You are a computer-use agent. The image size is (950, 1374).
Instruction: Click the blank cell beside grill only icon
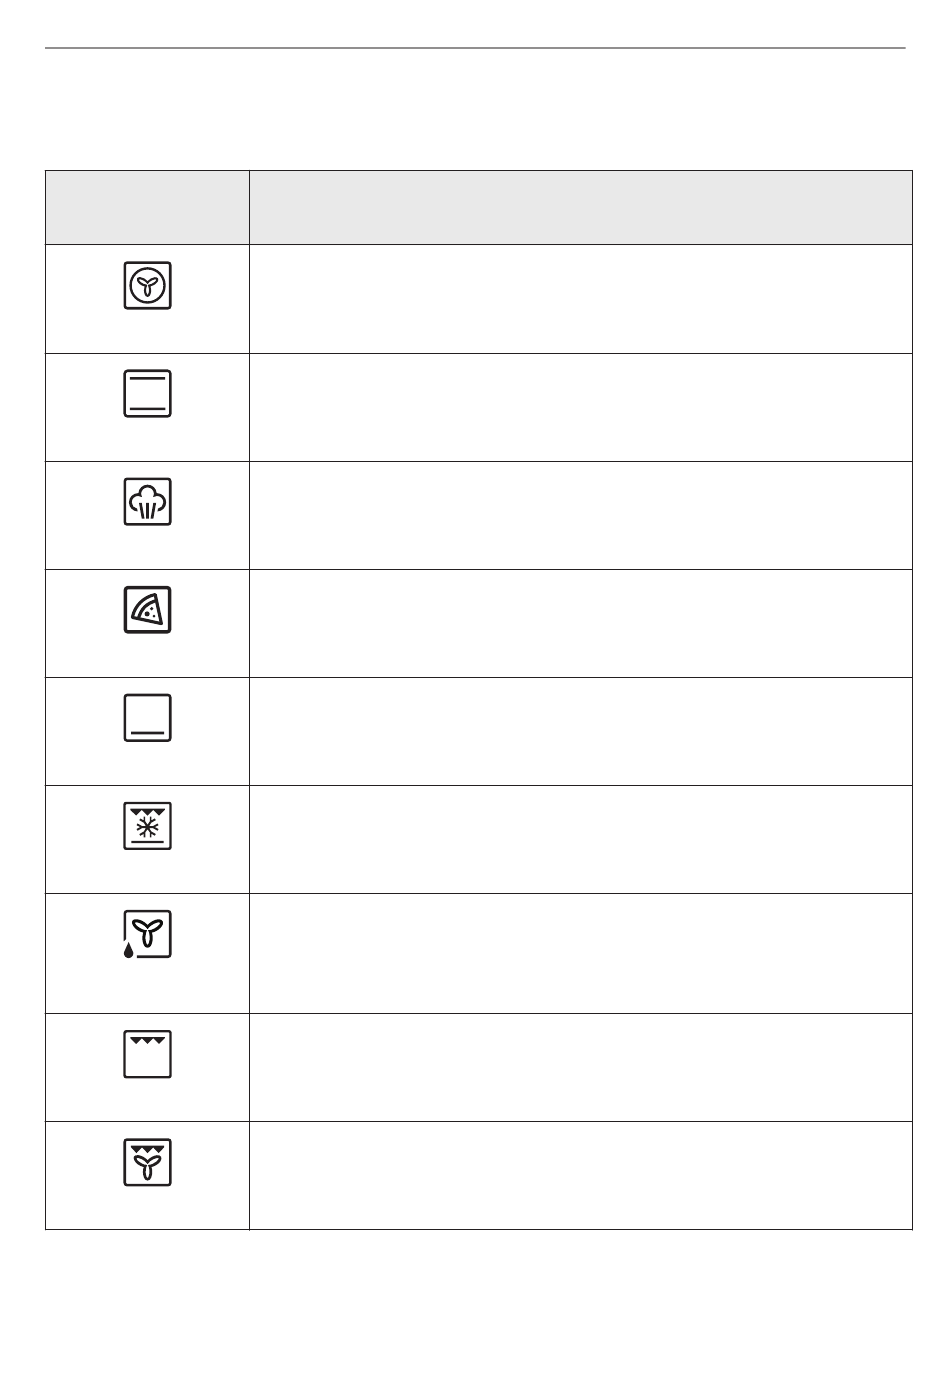point(581,1068)
